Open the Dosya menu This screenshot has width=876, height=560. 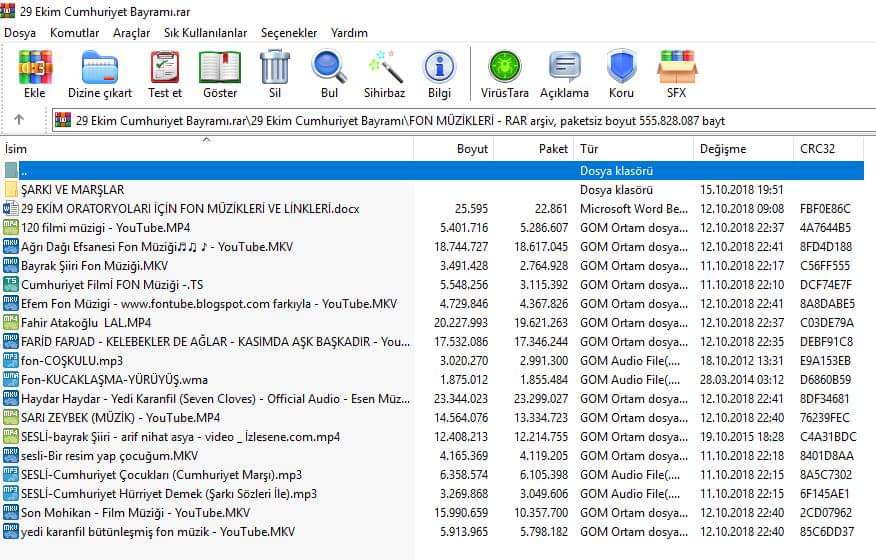pyautogui.click(x=20, y=33)
